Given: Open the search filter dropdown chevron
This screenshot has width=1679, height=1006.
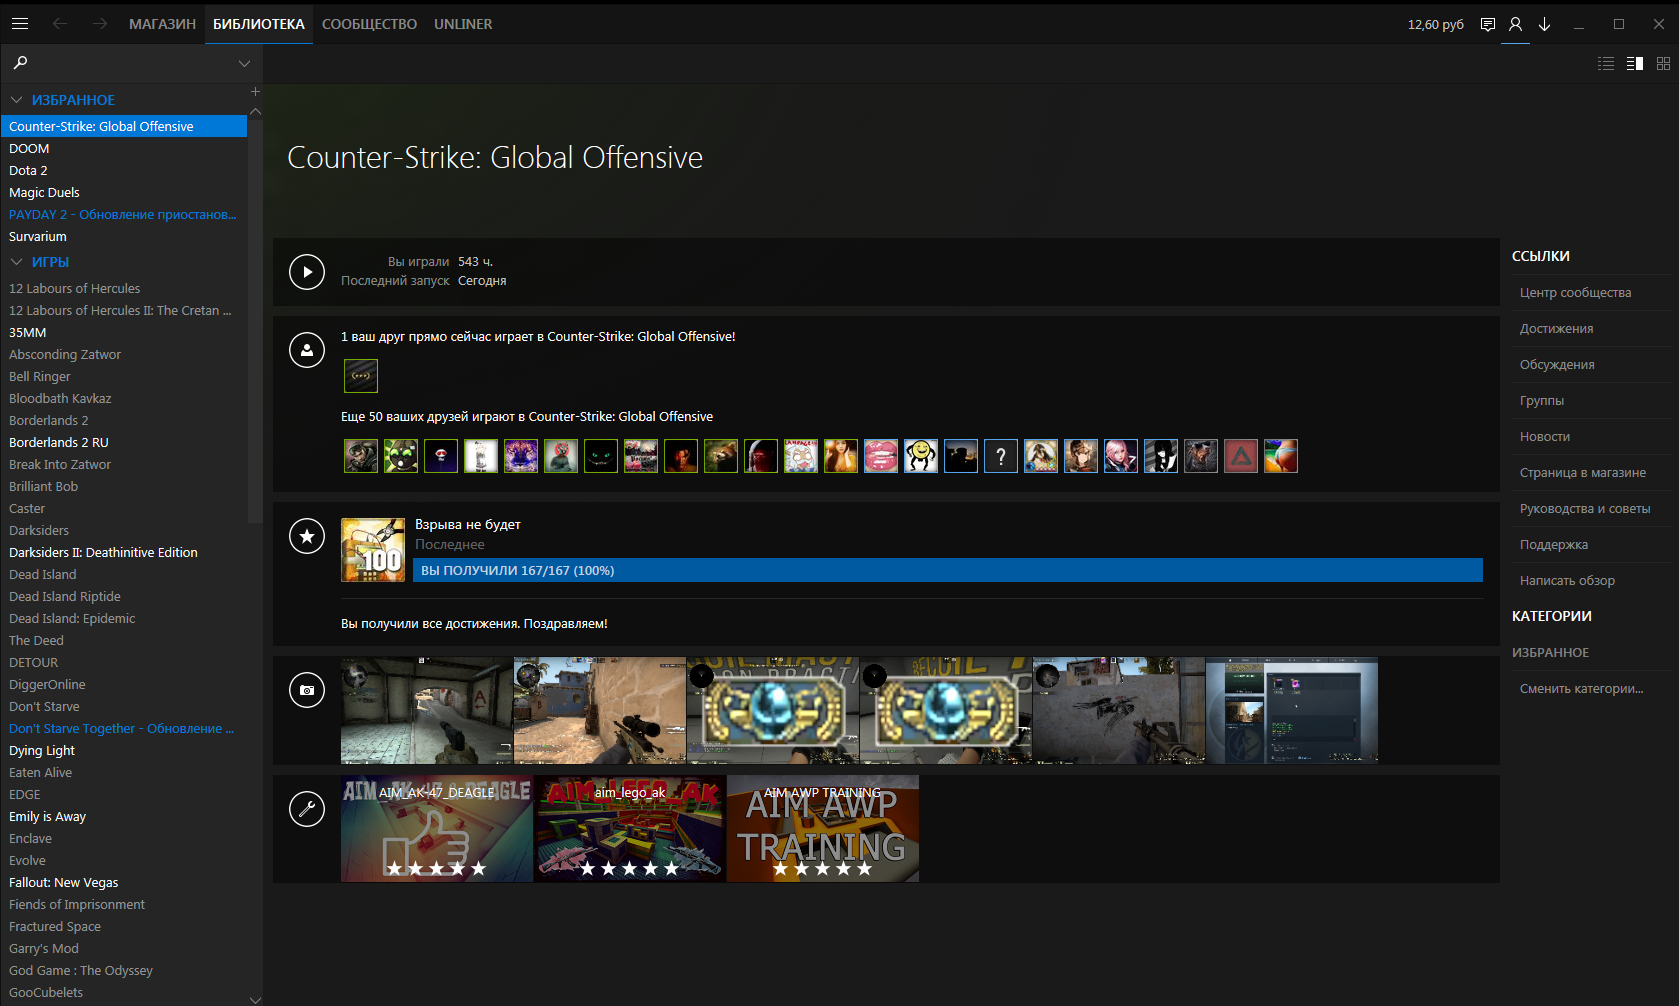Looking at the screenshot, I should (244, 63).
